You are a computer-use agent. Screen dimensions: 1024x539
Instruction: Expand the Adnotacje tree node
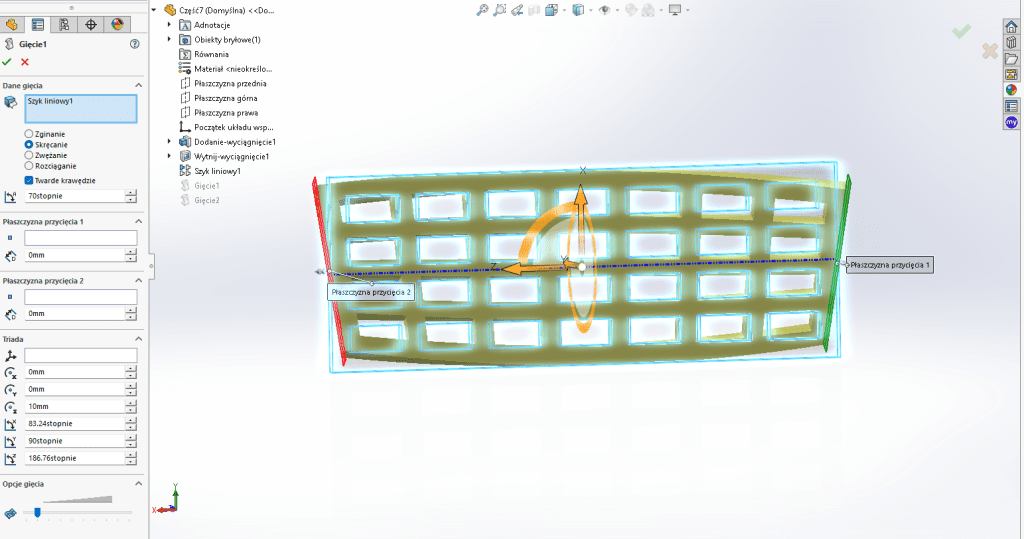click(169, 24)
